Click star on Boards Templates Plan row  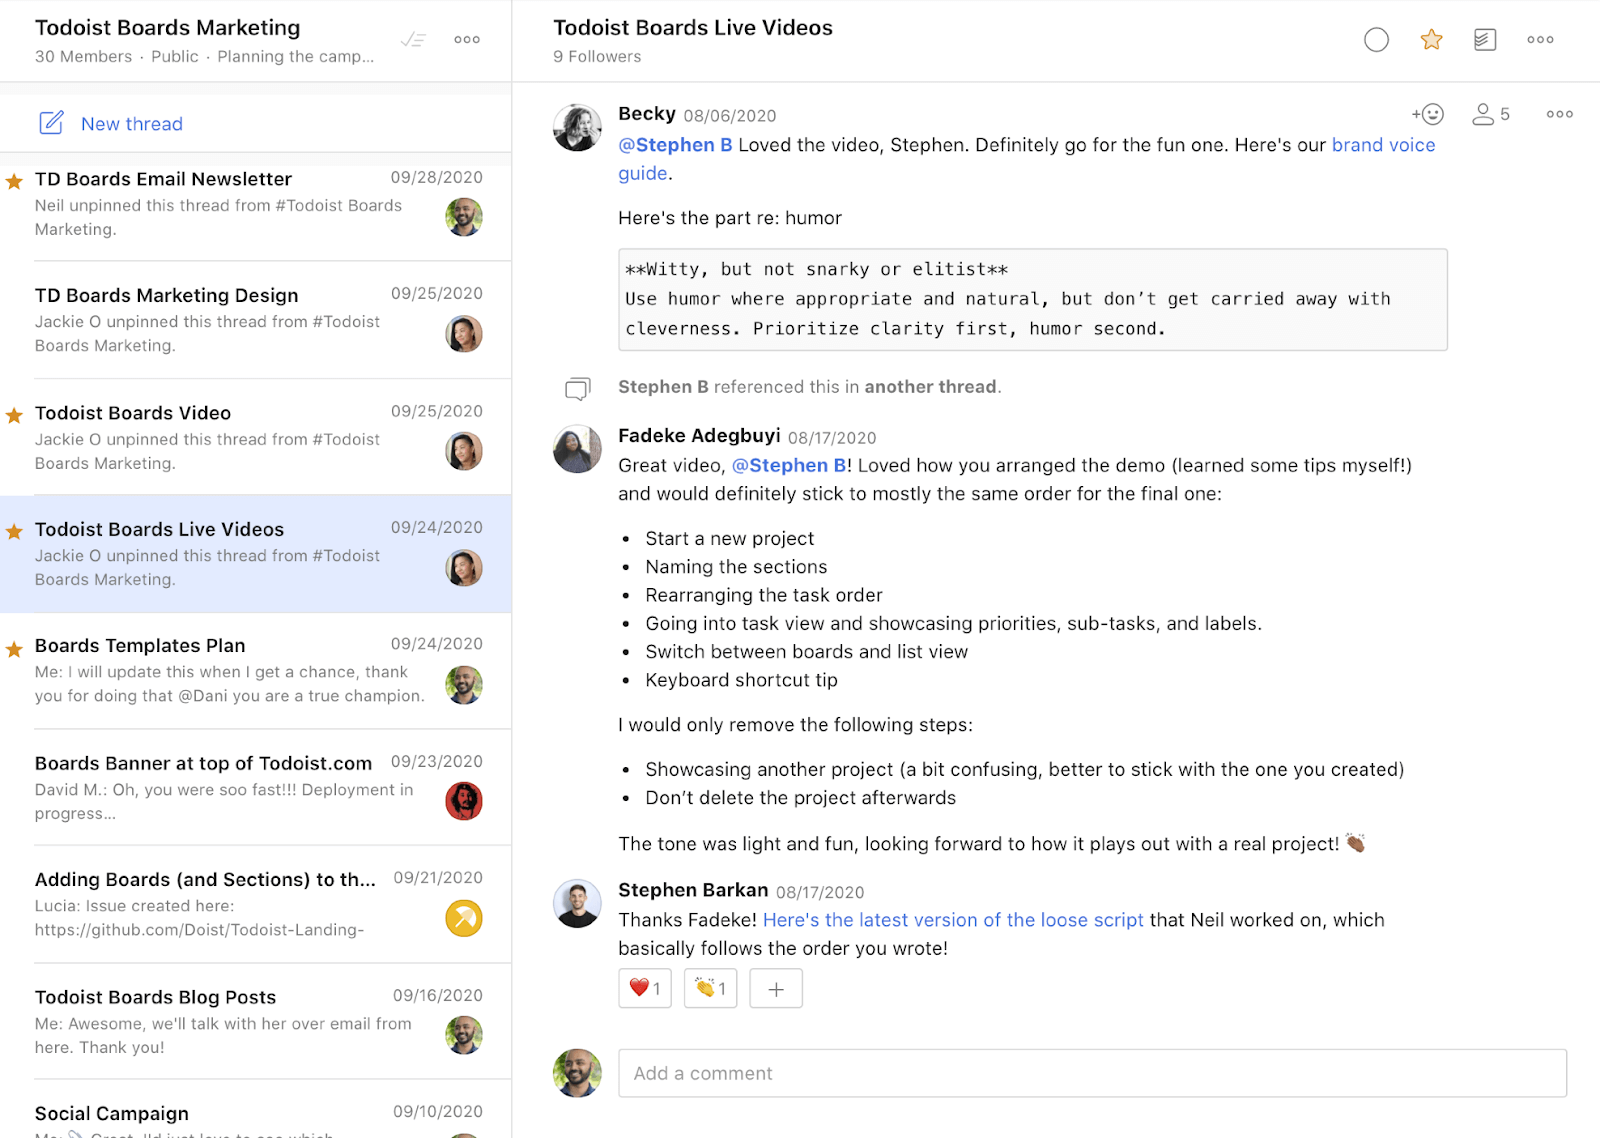[x=14, y=649]
